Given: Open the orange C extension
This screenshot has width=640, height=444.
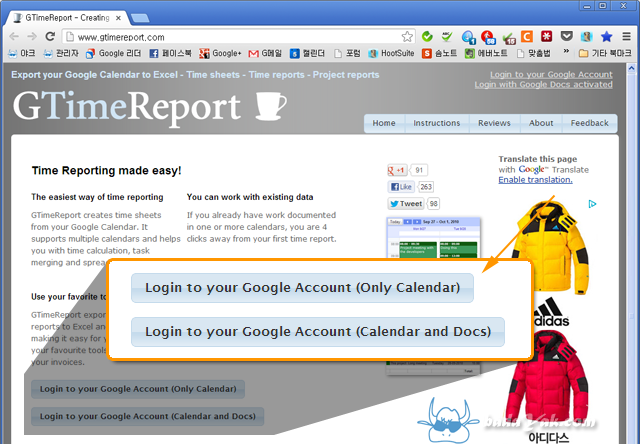Looking at the screenshot, I should click(x=527, y=37).
